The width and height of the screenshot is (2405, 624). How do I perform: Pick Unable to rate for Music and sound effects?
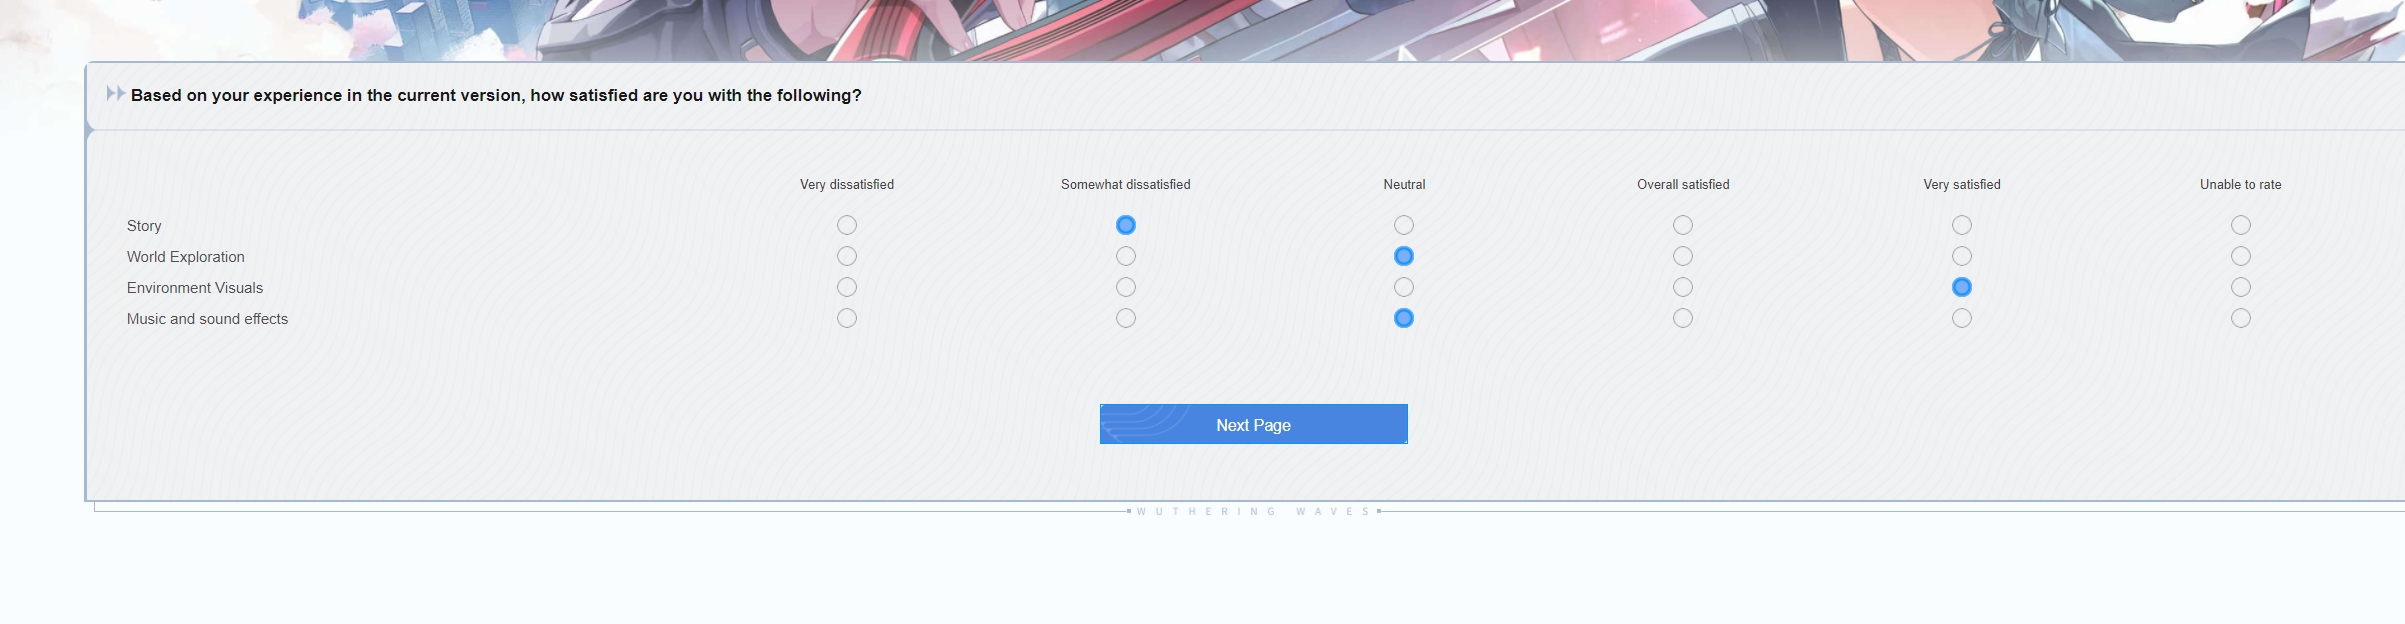pos(2241,318)
